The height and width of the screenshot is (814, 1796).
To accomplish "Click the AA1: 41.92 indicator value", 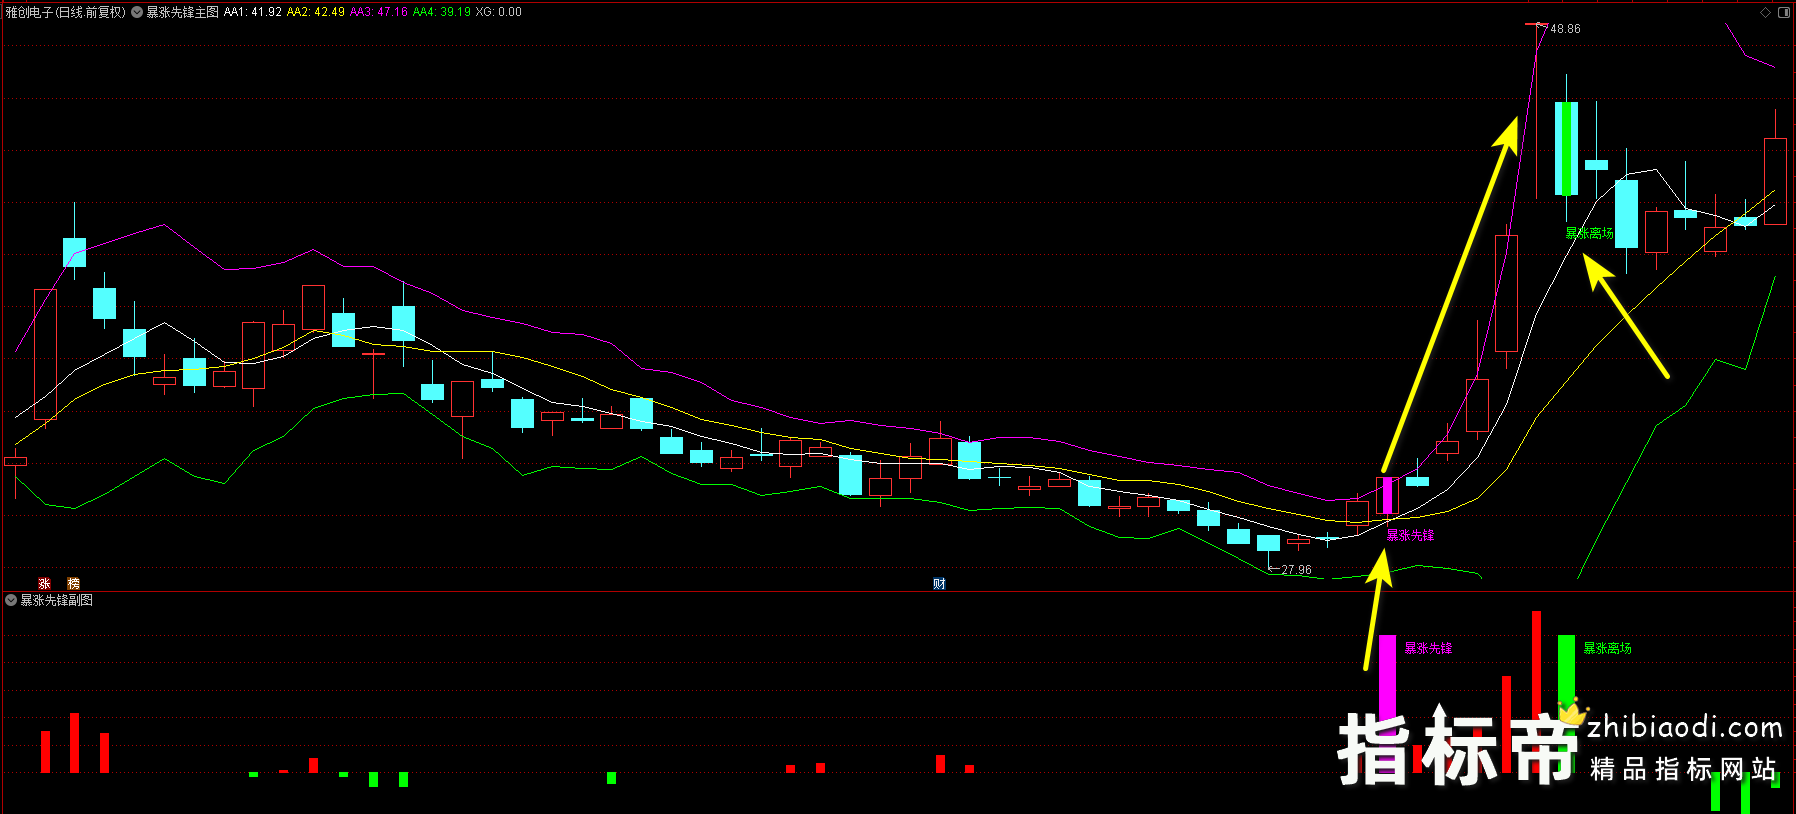I will (253, 12).
